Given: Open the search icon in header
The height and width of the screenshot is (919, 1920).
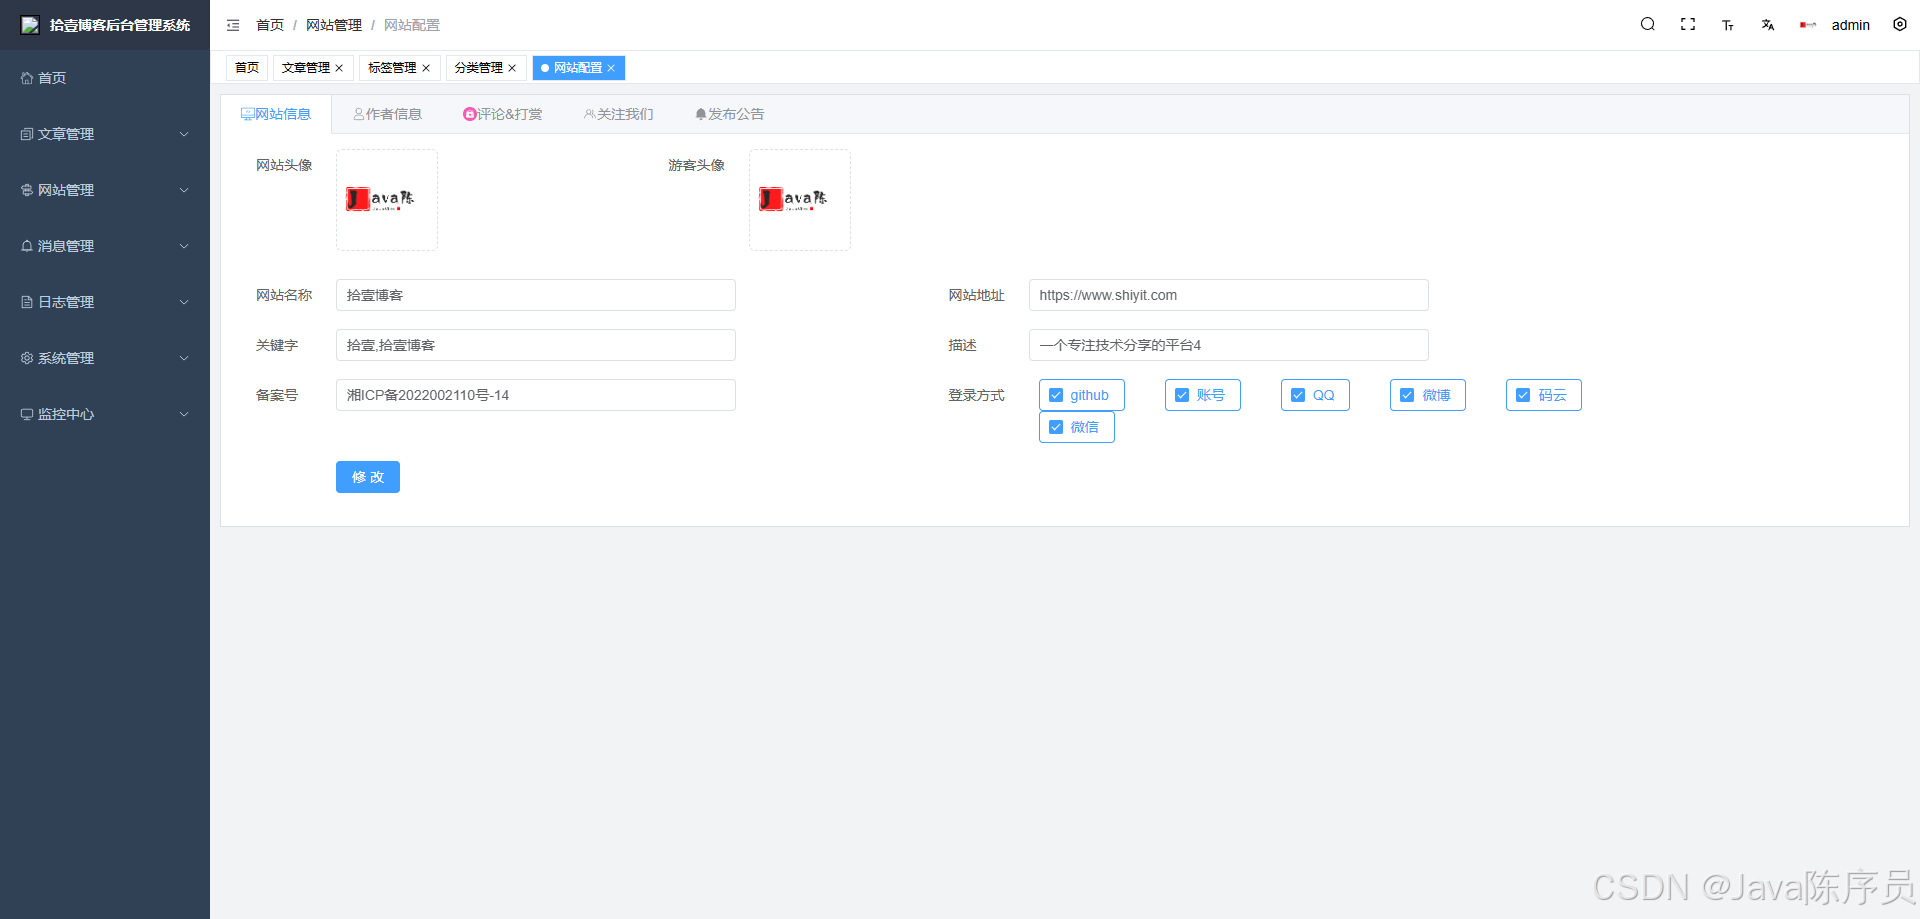Looking at the screenshot, I should (x=1648, y=25).
